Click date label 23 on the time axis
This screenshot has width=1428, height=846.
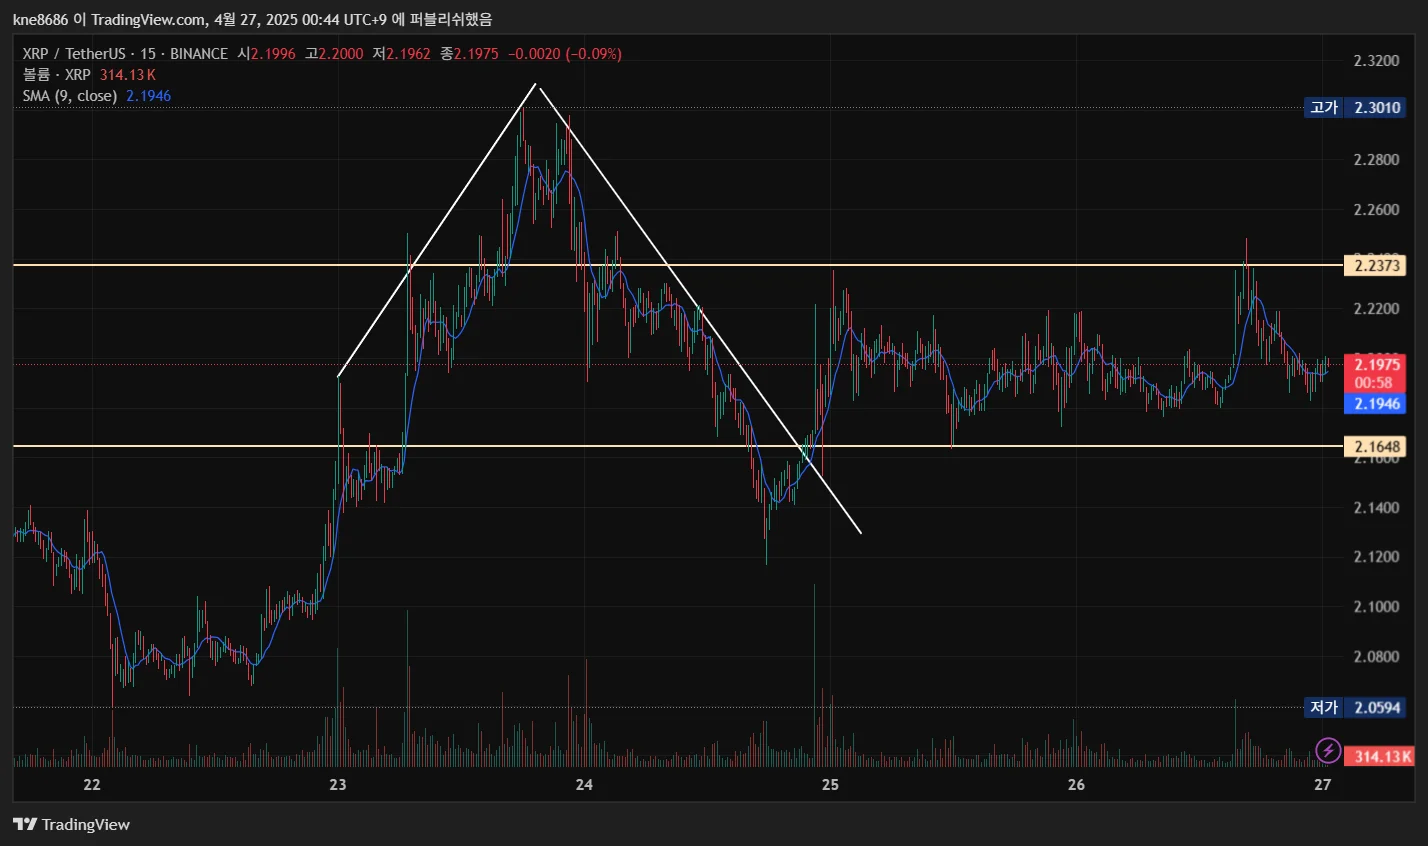338,785
